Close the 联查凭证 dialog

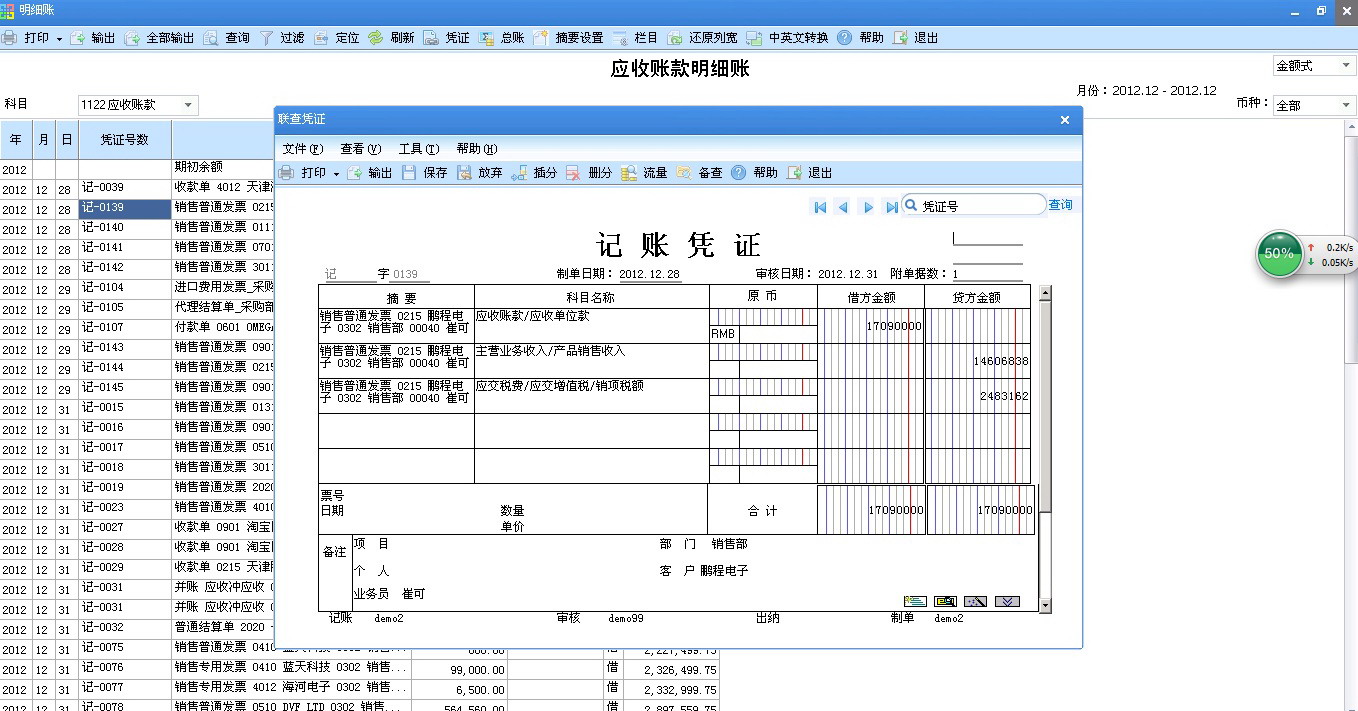pos(1065,120)
